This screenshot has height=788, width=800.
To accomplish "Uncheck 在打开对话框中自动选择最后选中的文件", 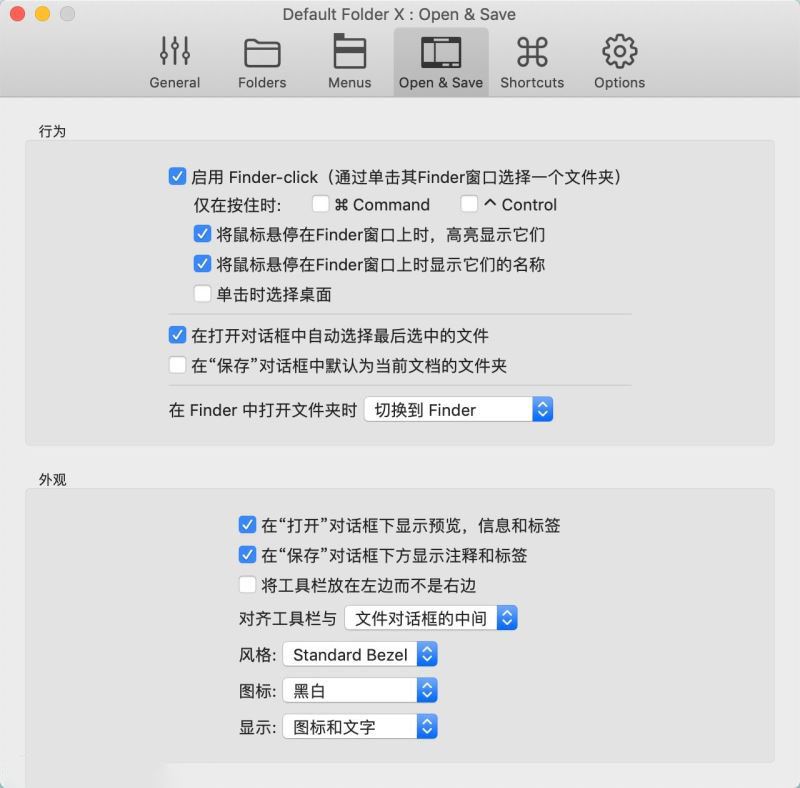I will [177, 335].
